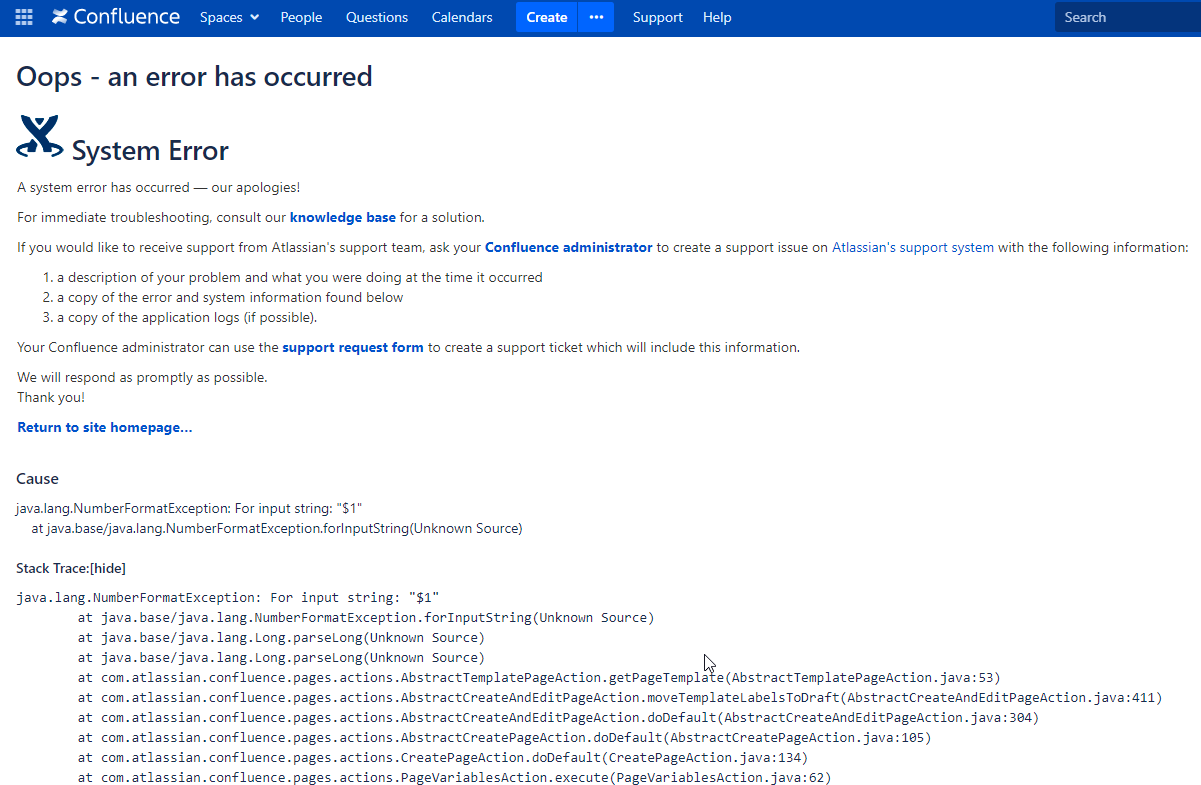Click list item 'a description of your problem'

pyautogui.click(x=299, y=277)
